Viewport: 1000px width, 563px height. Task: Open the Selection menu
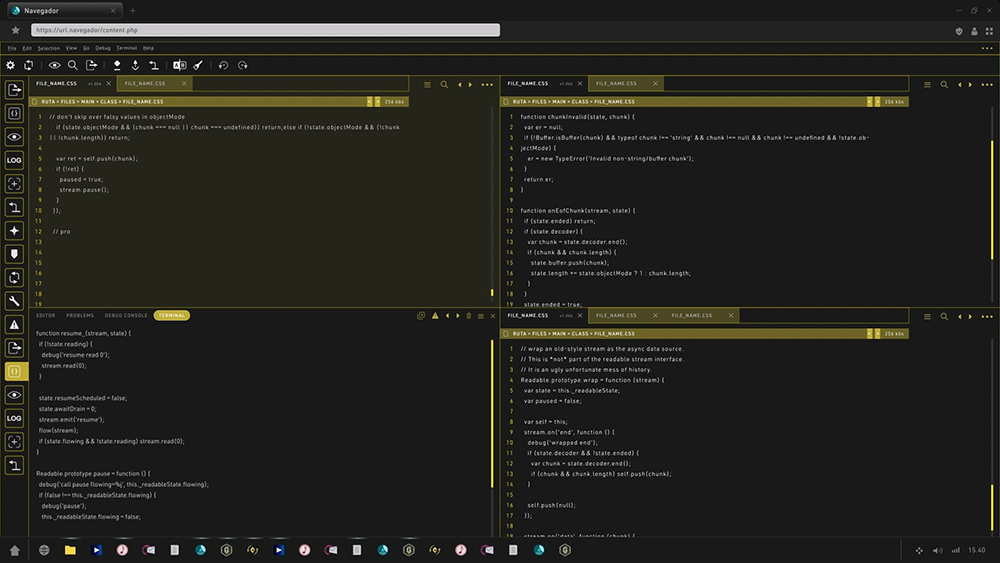click(48, 48)
